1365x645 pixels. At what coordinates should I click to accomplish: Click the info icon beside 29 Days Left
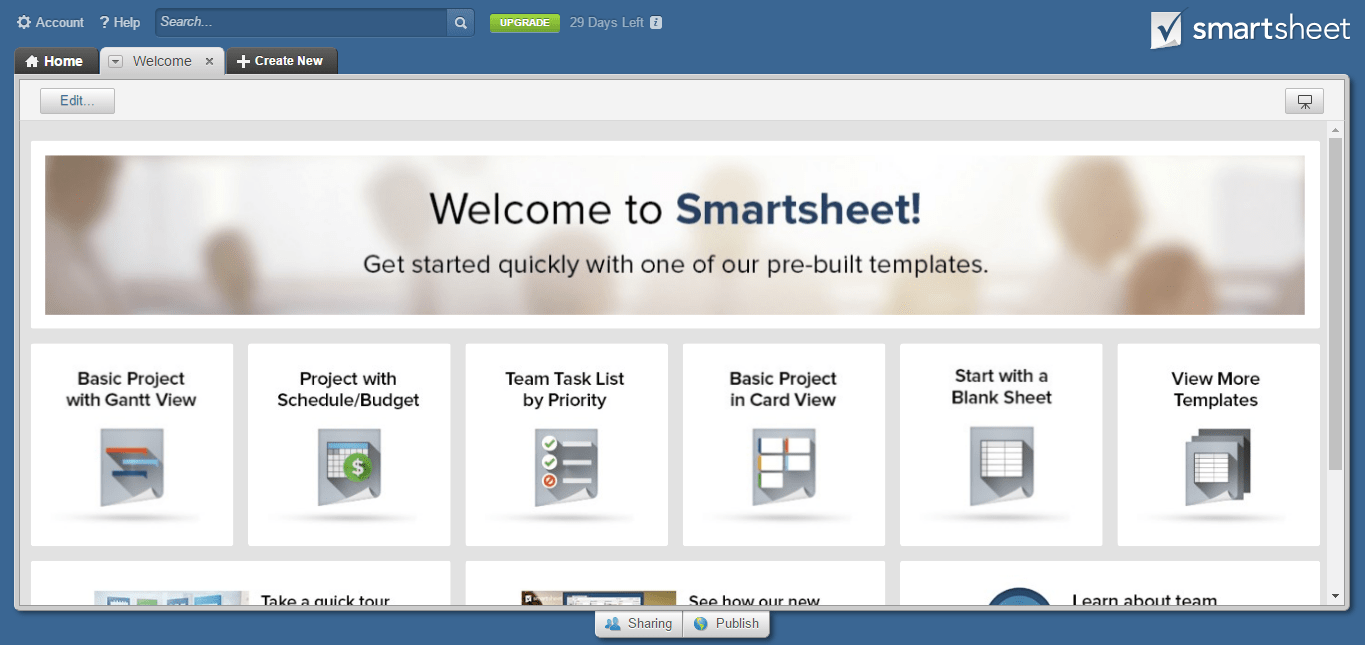pyautogui.click(x=656, y=22)
